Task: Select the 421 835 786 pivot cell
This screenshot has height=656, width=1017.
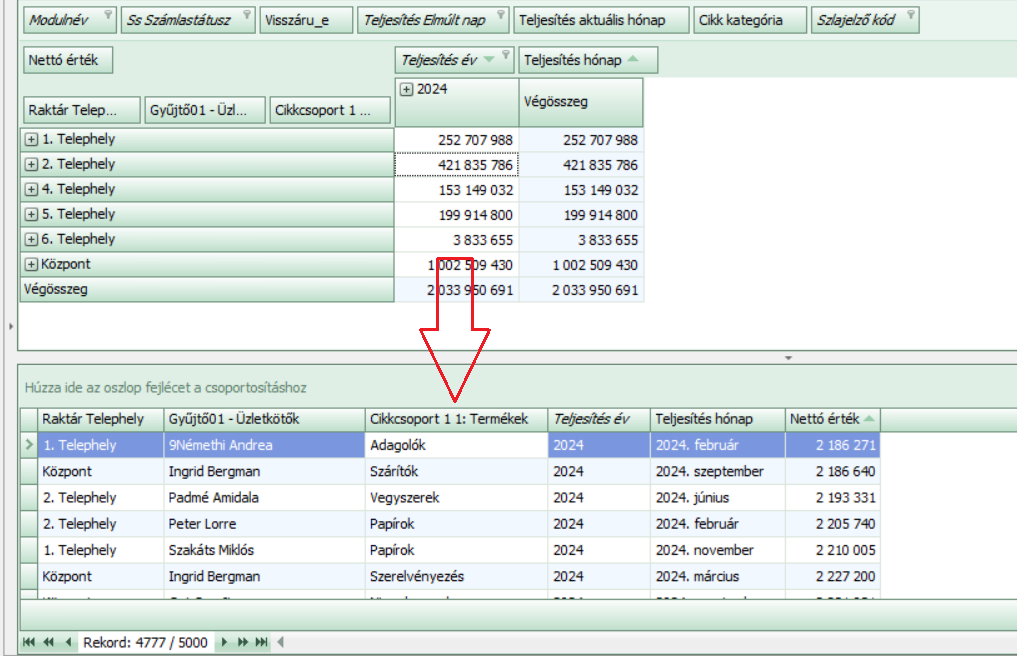Action: pyautogui.click(x=457, y=165)
